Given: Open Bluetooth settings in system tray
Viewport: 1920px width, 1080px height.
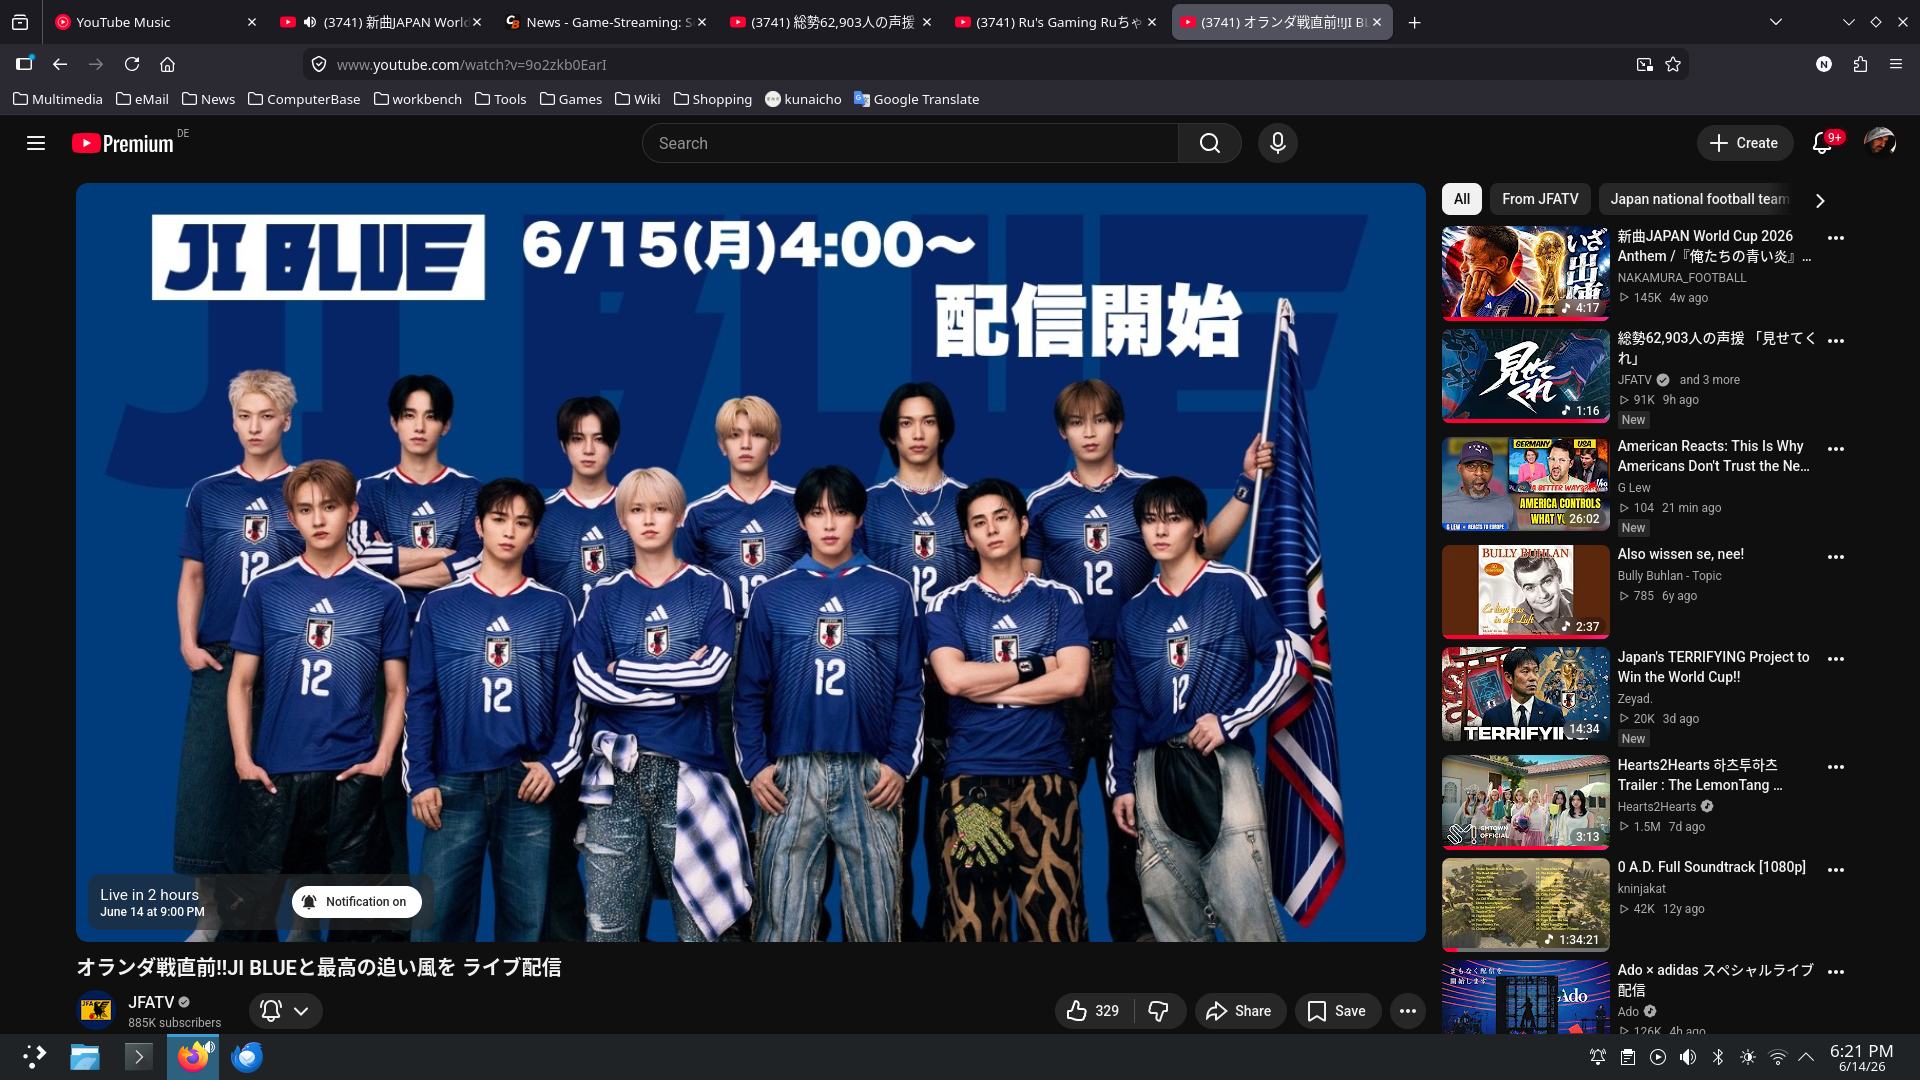Looking at the screenshot, I should click(1718, 1057).
